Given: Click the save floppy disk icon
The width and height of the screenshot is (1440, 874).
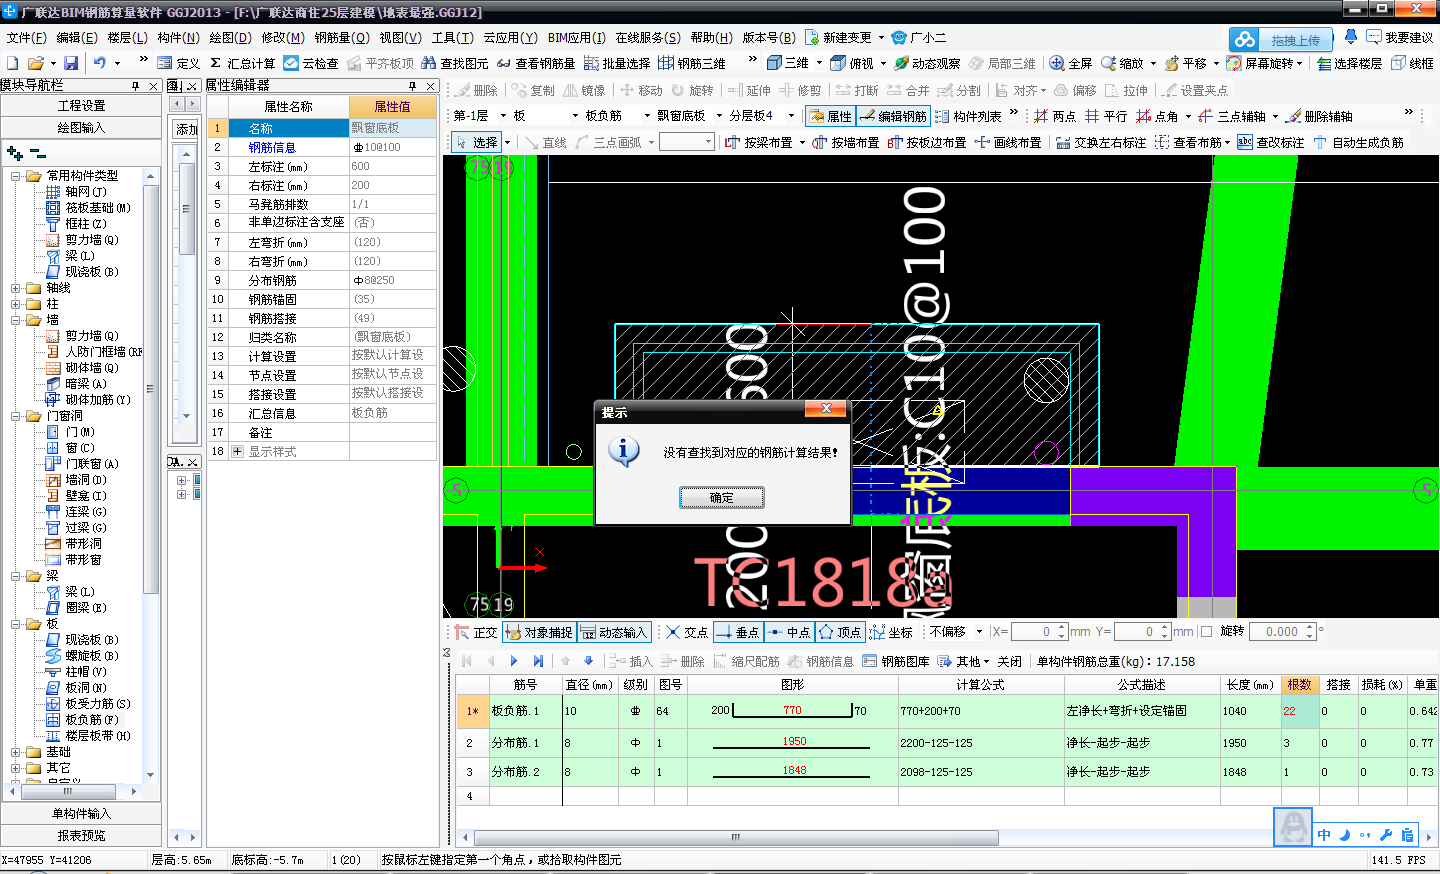Looking at the screenshot, I should 70,63.
